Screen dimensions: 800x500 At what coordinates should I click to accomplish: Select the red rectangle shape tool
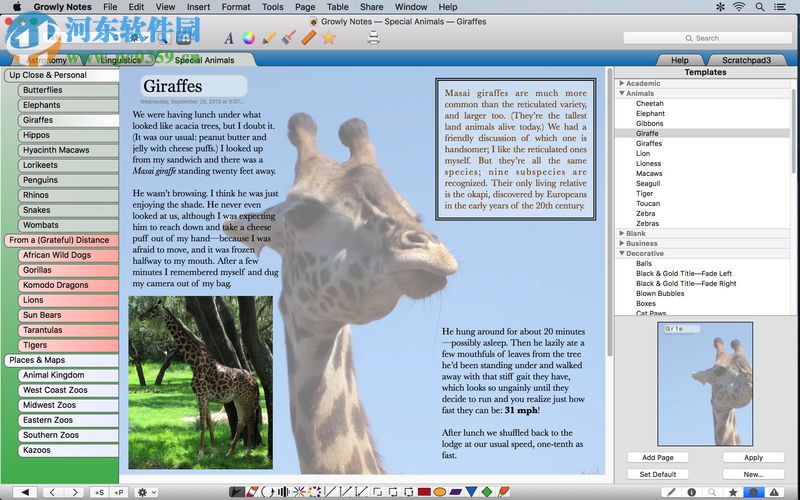pyautogui.click(x=424, y=492)
